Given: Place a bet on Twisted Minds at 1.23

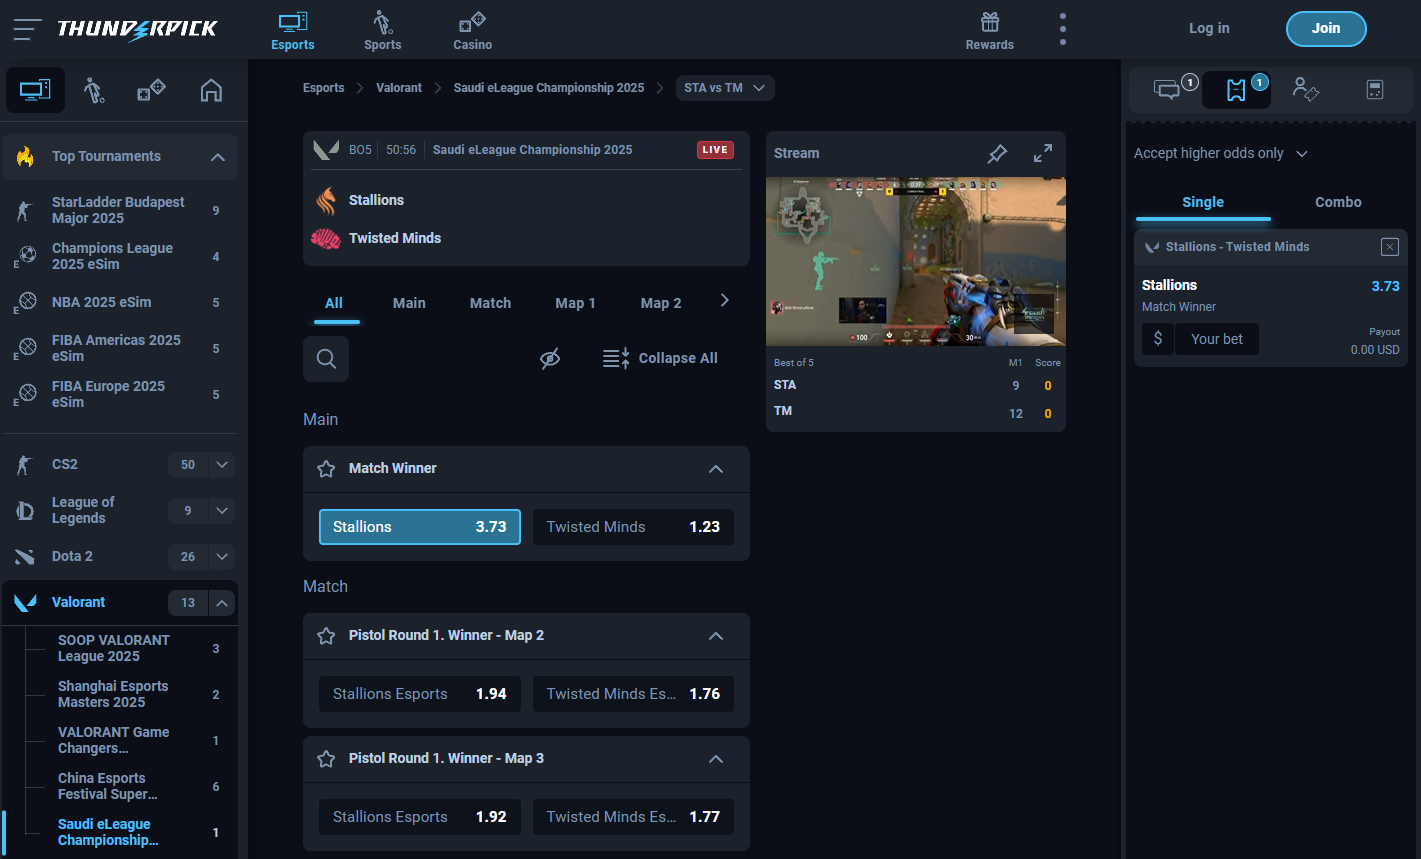Looking at the screenshot, I should (x=633, y=527).
